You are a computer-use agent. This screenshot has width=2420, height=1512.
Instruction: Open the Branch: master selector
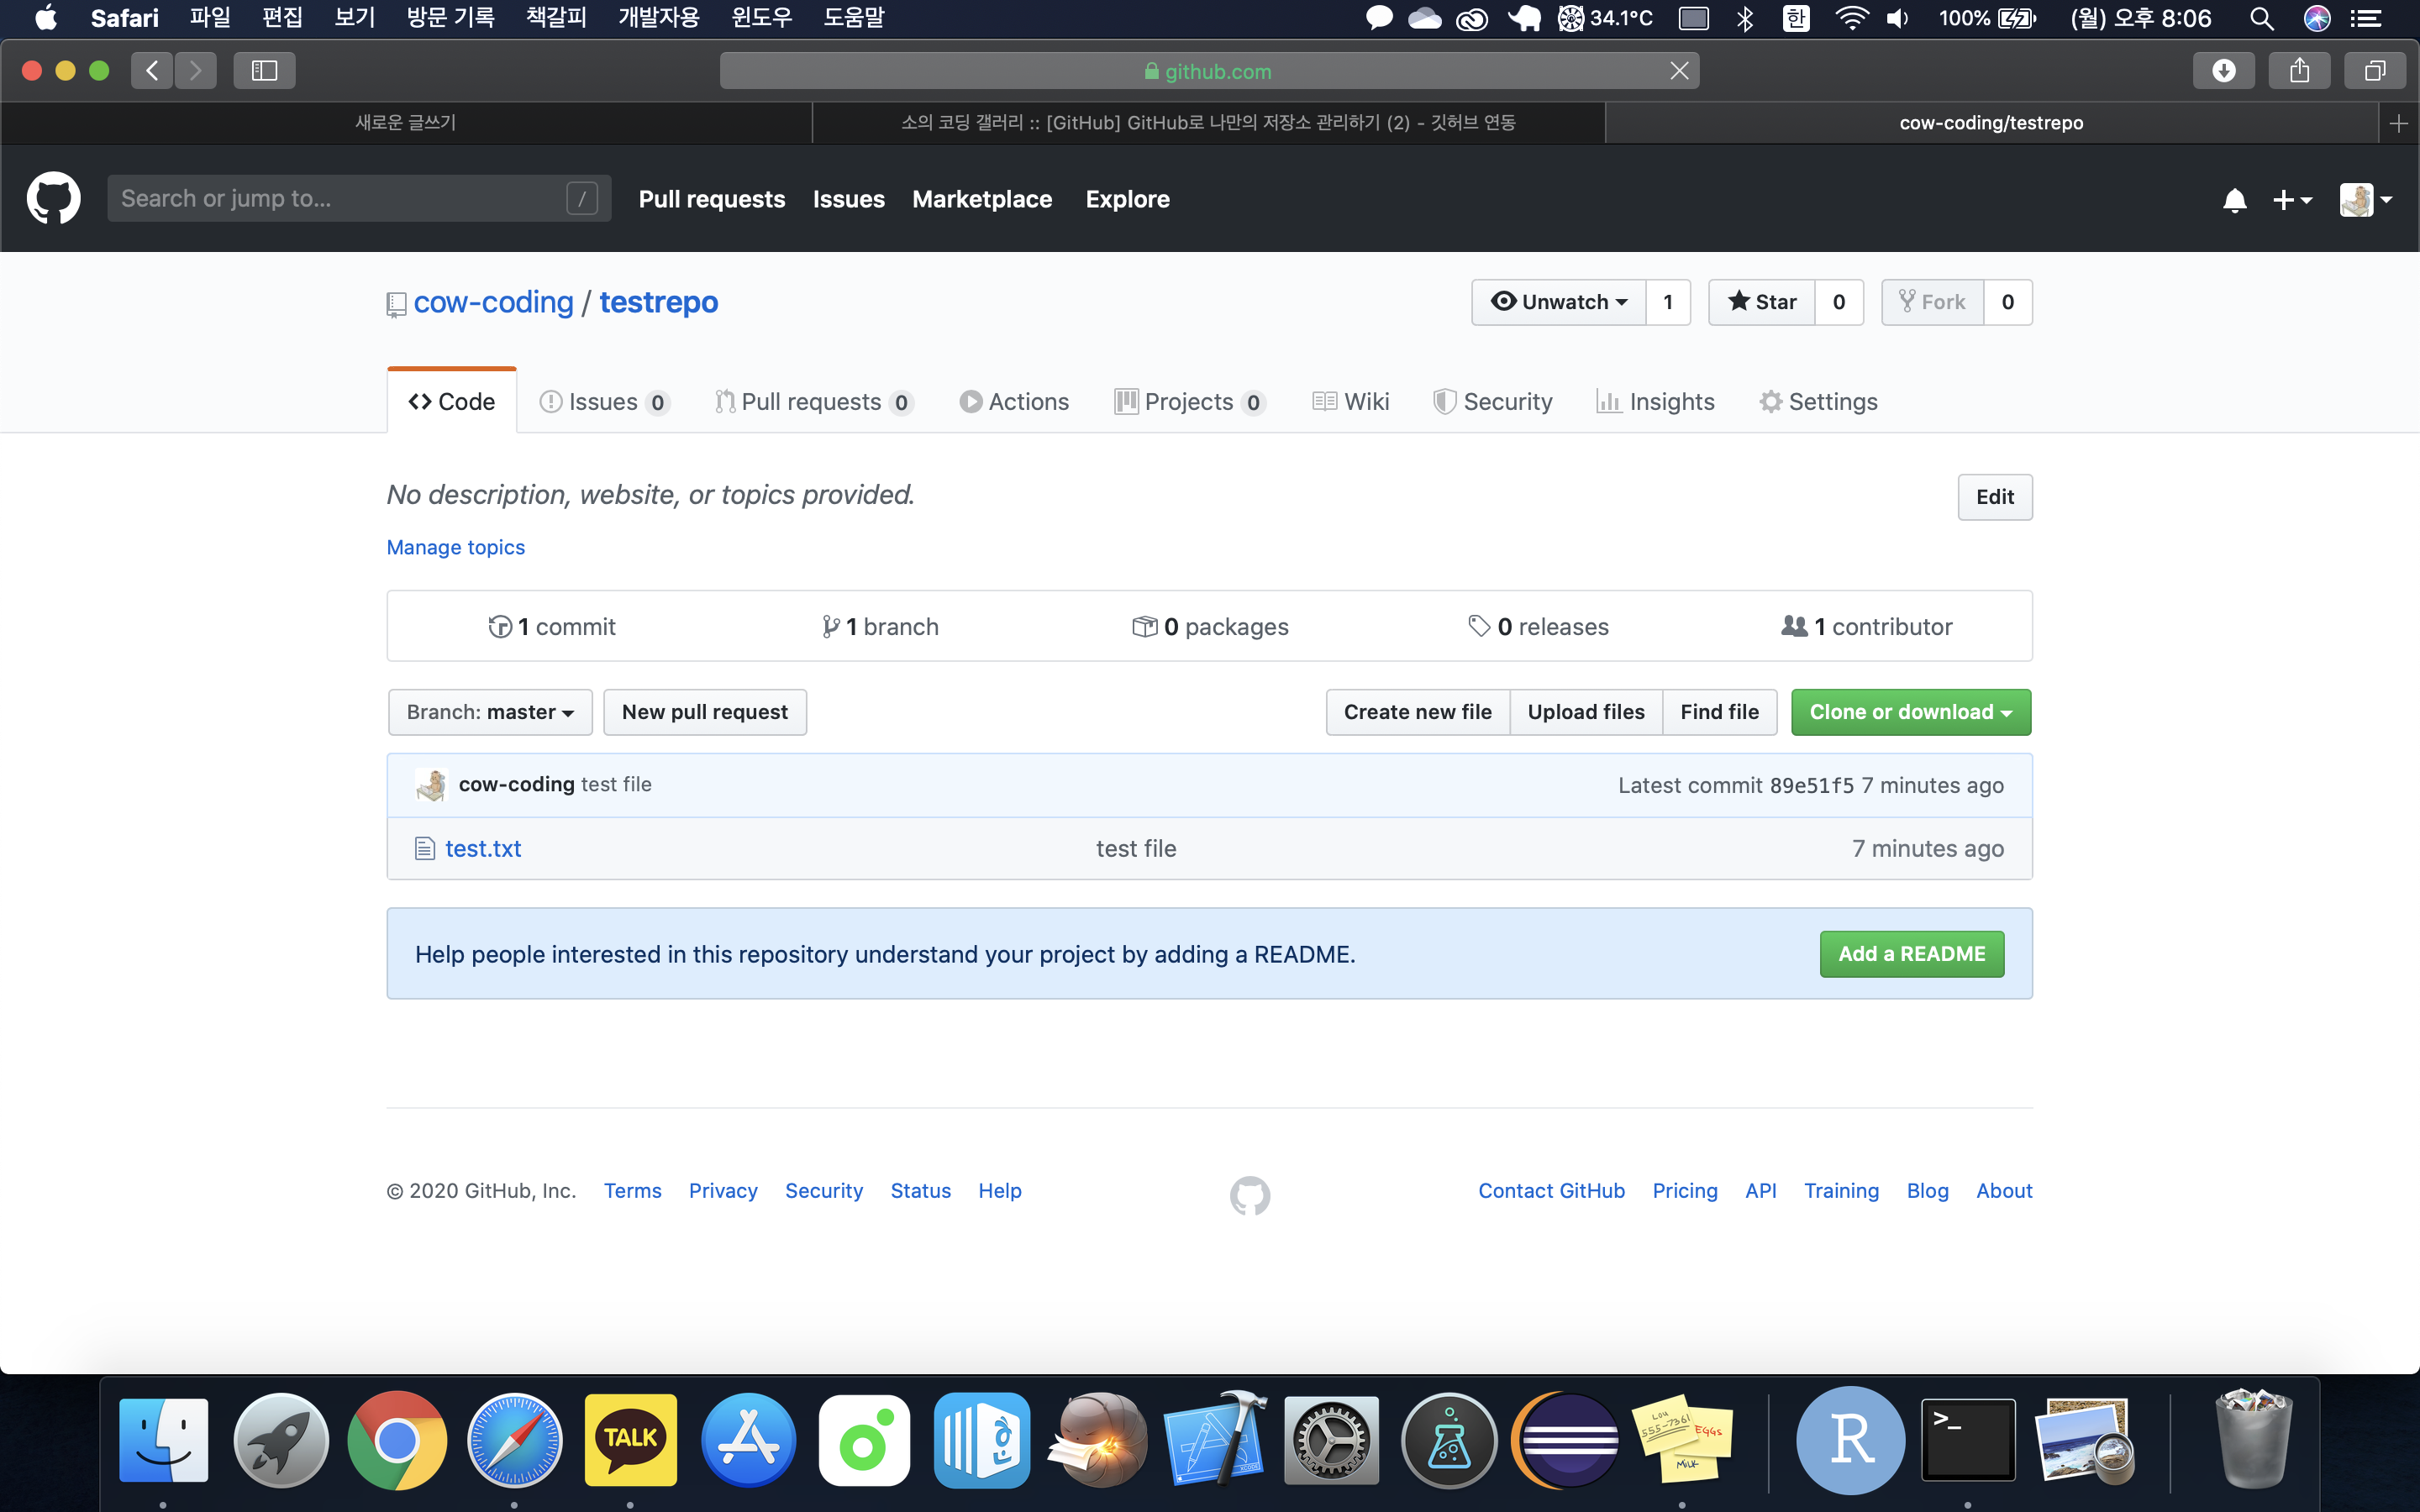tap(490, 712)
